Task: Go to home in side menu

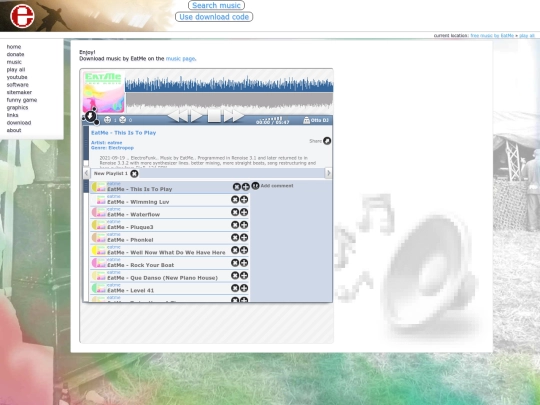Action: coord(14,47)
